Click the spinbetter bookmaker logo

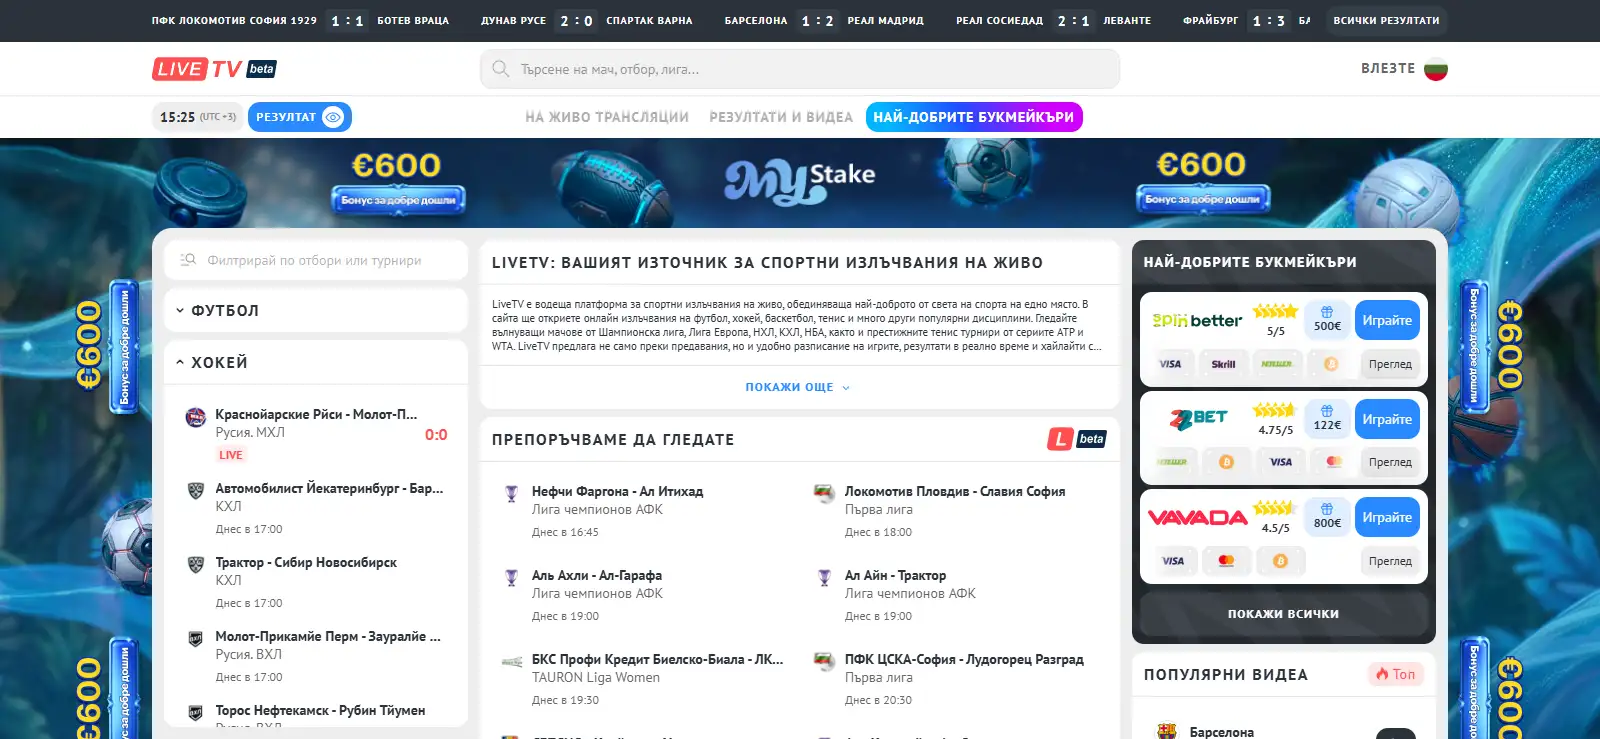click(1197, 321)
